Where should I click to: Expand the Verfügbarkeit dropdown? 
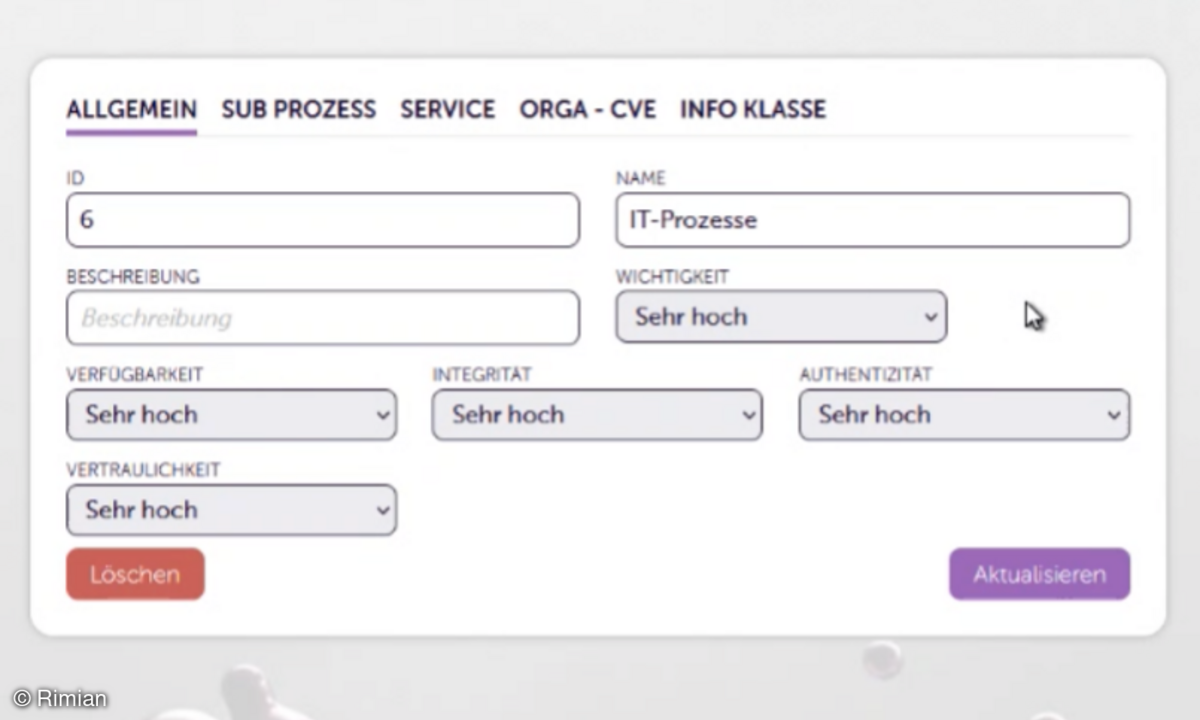coord(231,415)
